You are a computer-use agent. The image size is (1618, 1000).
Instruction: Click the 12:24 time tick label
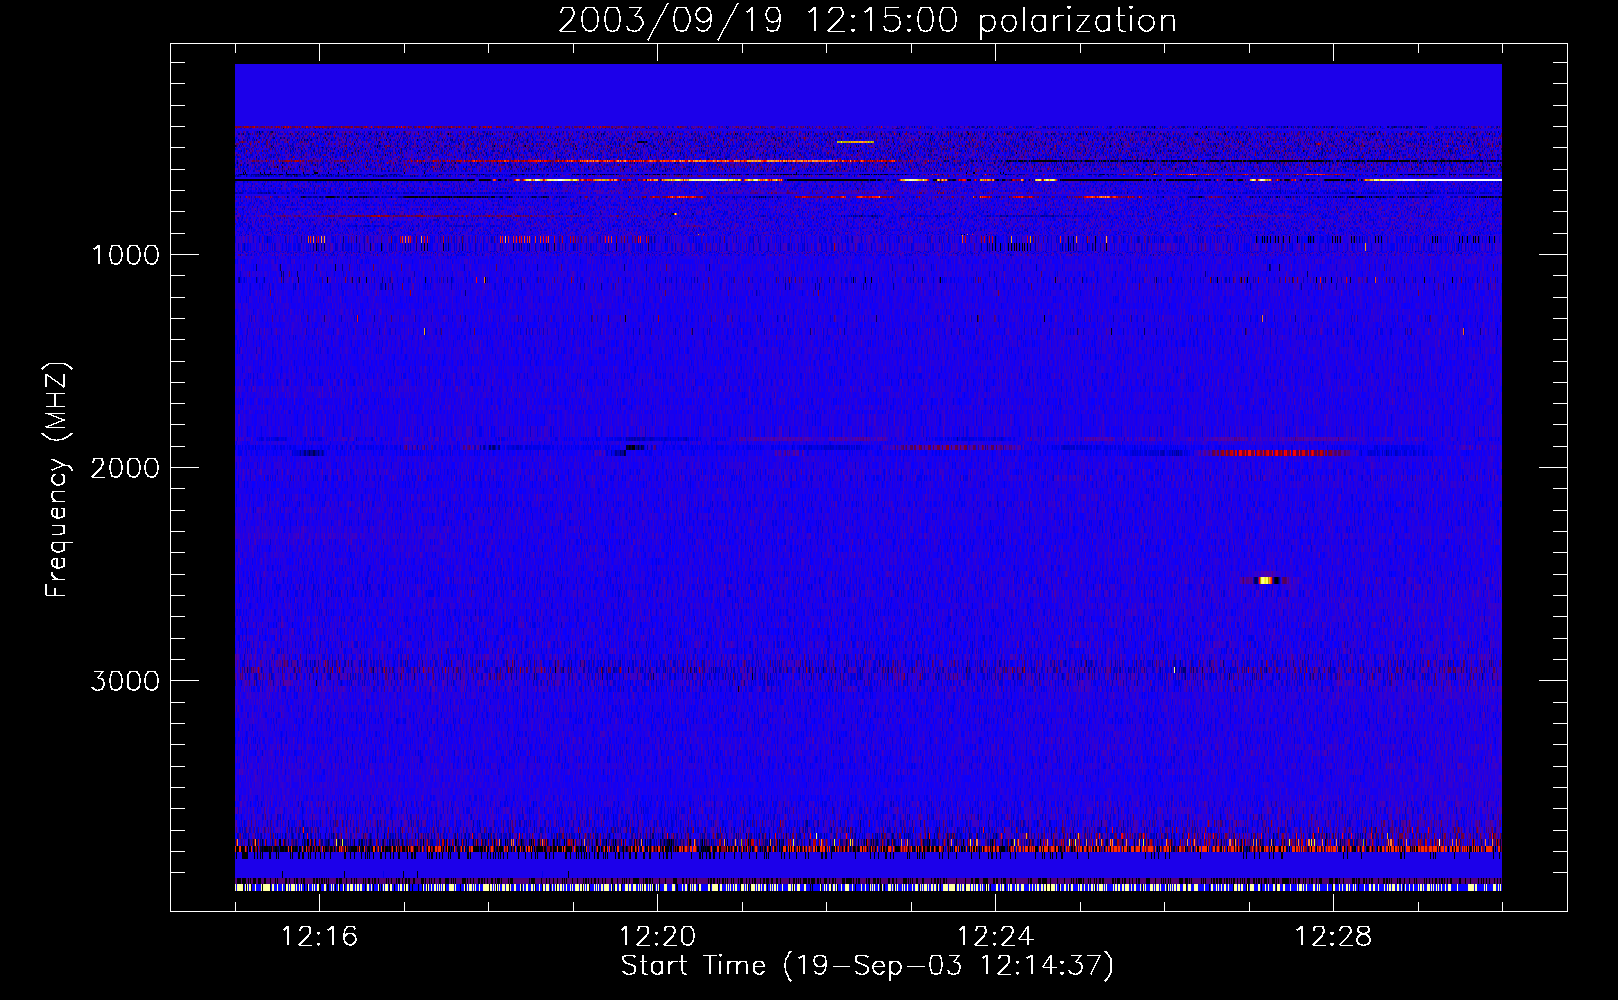pyautogui.click(x=995, y=937)
